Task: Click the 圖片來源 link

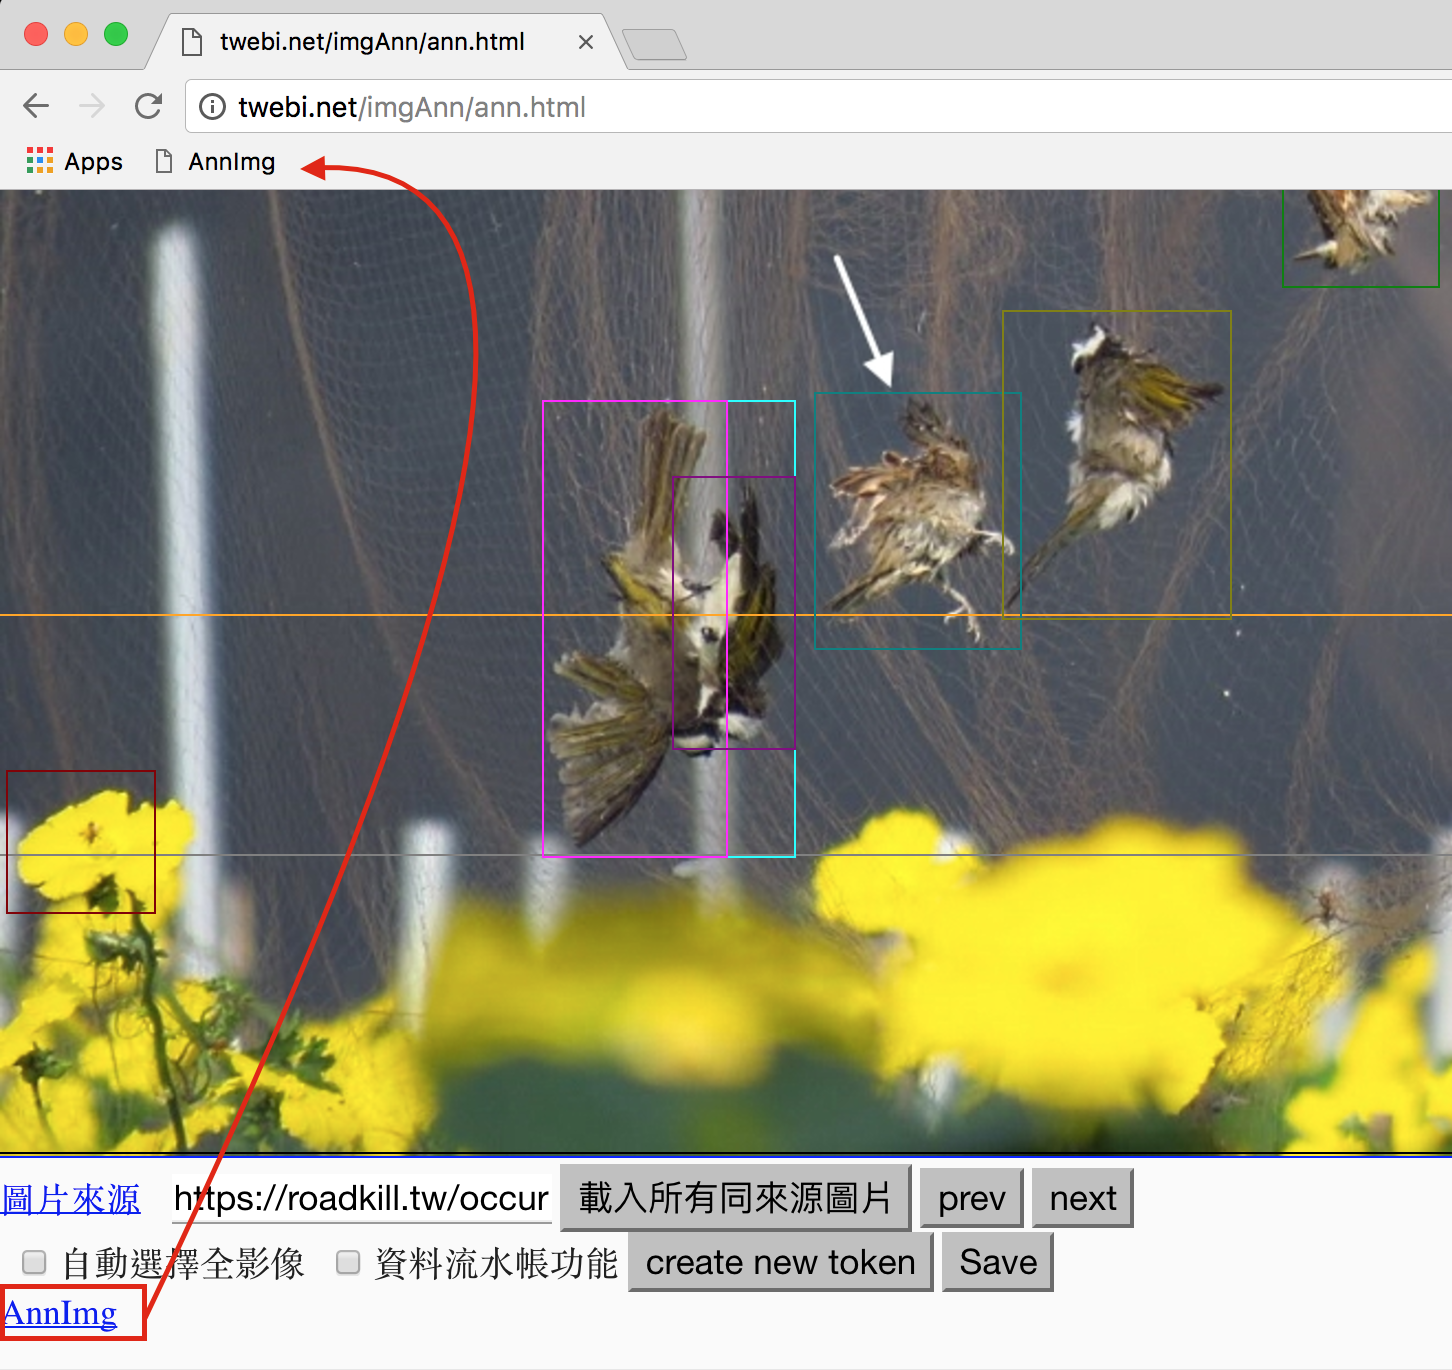Action: [x=71, y=1199]
